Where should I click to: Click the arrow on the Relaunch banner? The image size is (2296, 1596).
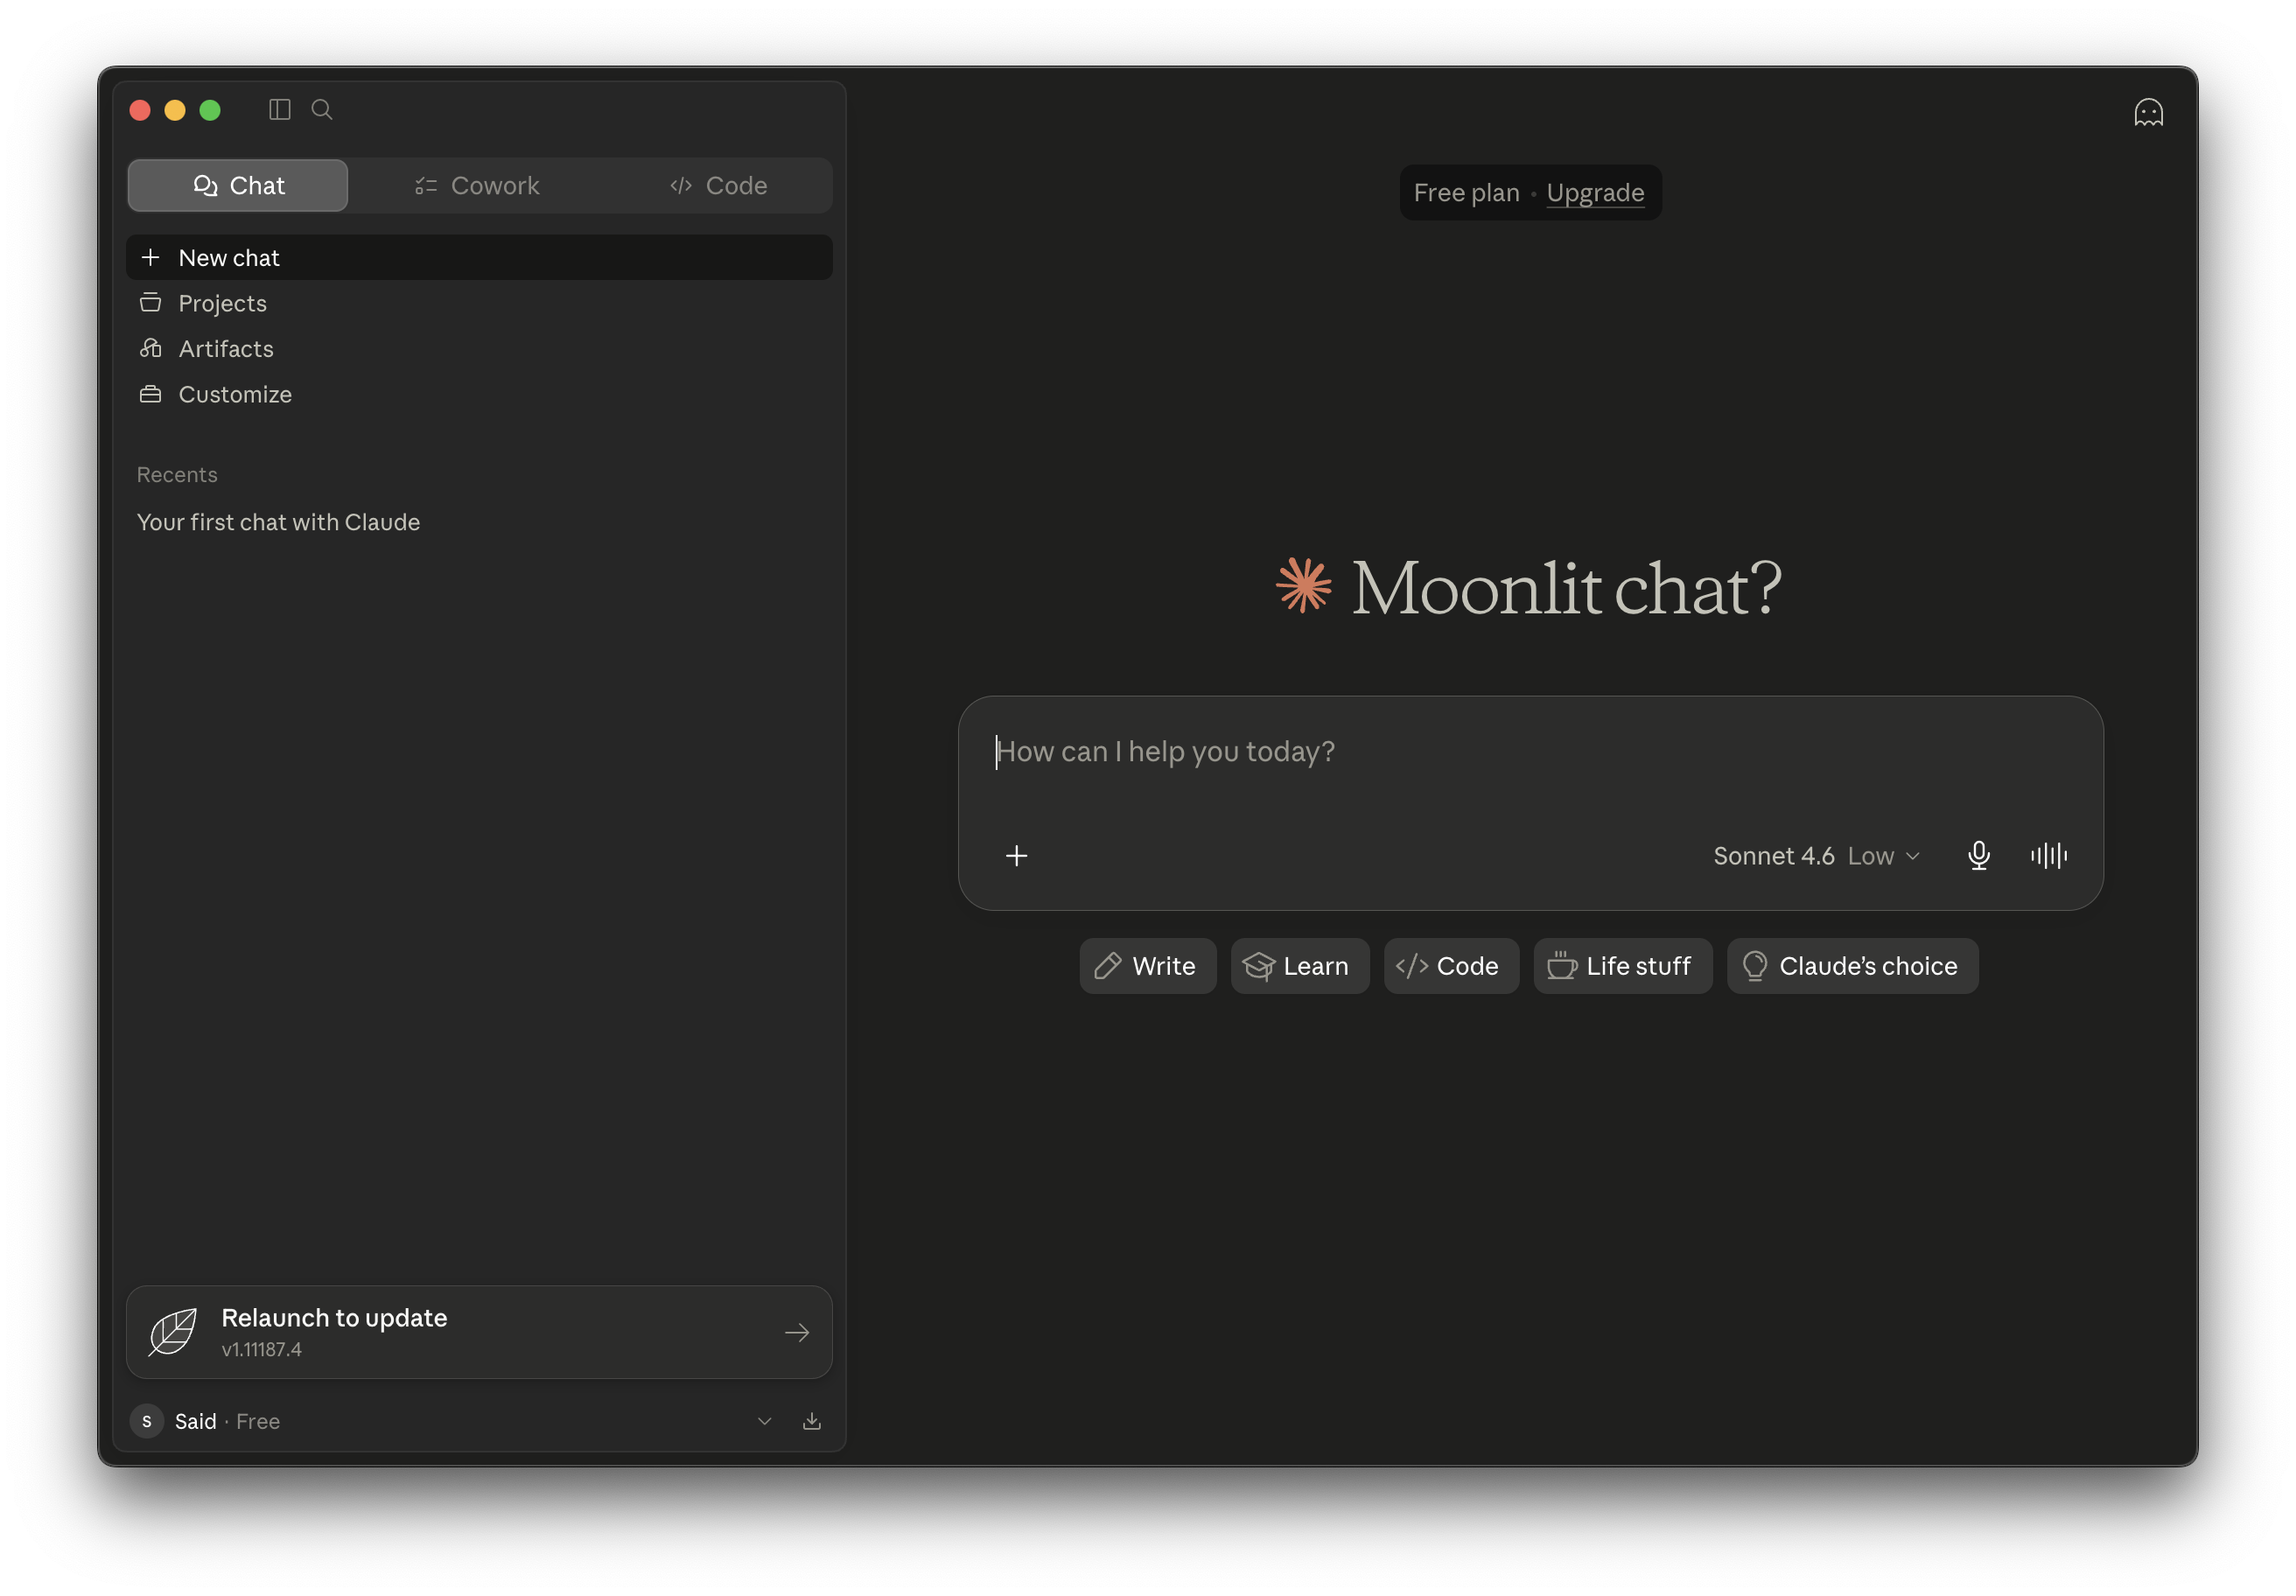coord(797,1333)
